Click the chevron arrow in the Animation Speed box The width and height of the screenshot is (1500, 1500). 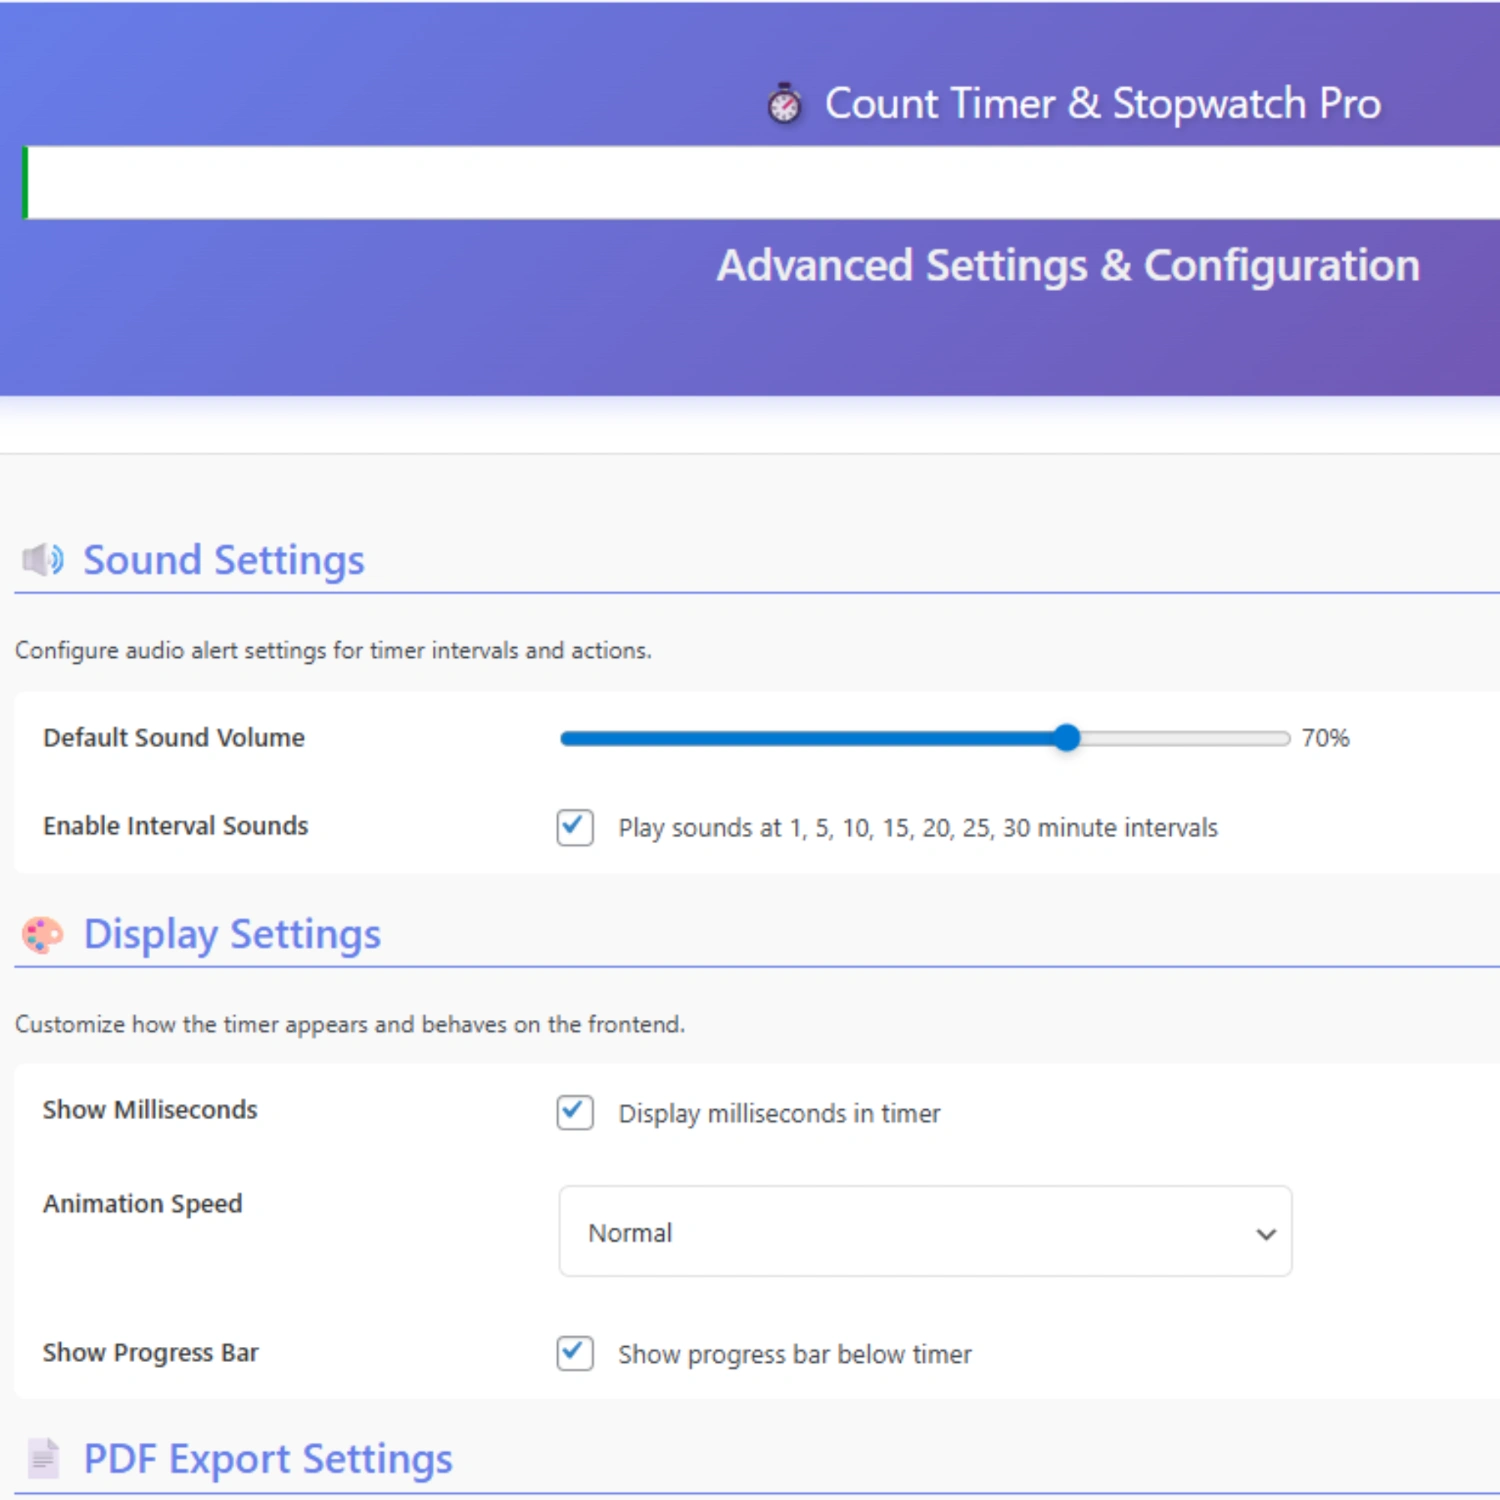pyautogui.click(x=1265, y=1234)
